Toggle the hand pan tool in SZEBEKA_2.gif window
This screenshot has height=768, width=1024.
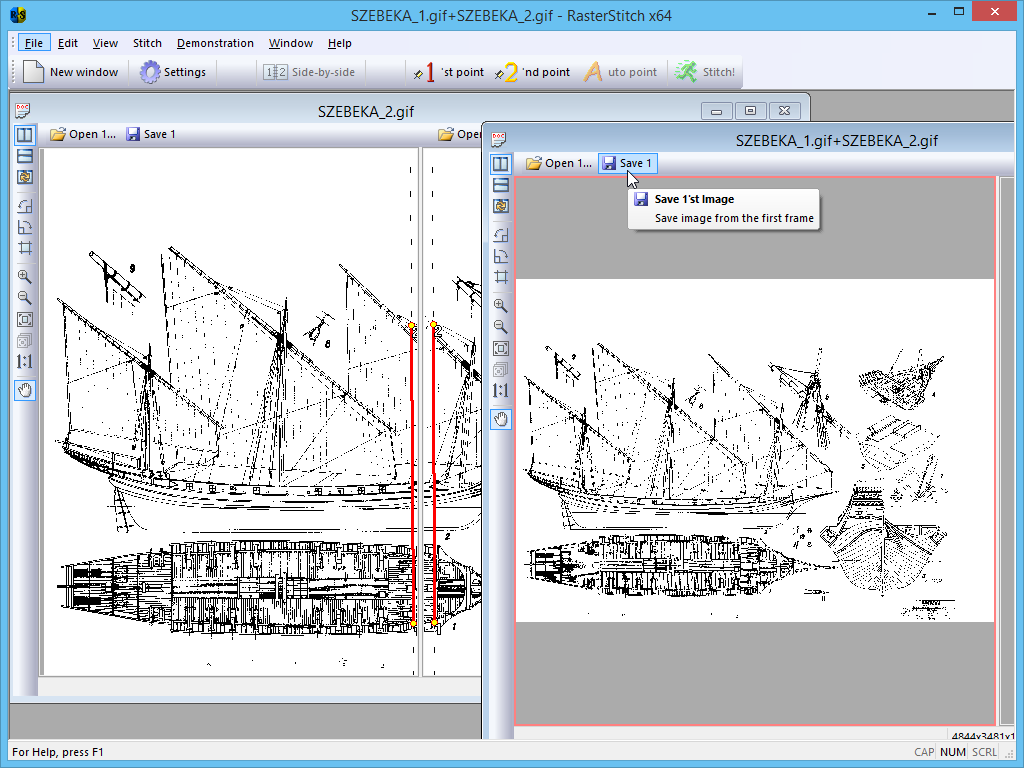[25, 390]
